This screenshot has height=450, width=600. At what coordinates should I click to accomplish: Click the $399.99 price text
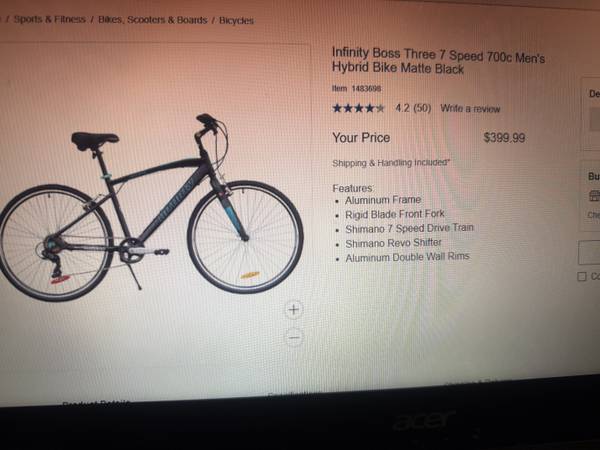[x=504, y=138]
